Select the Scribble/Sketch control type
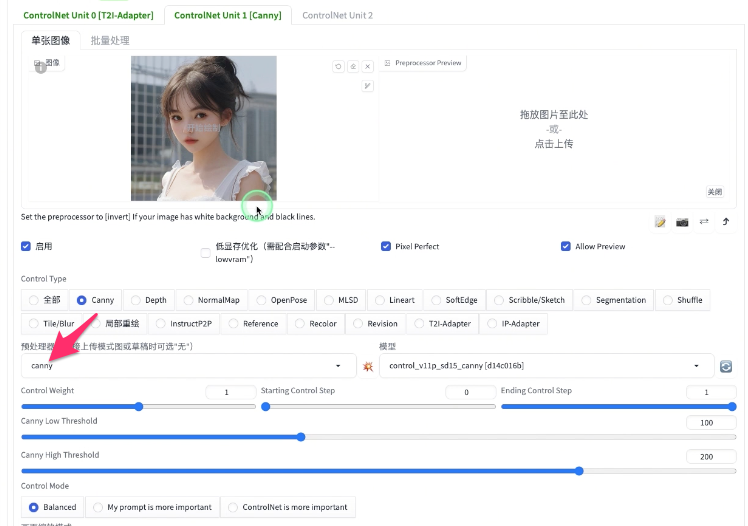The image size is (748, 526). coord(530,300)
